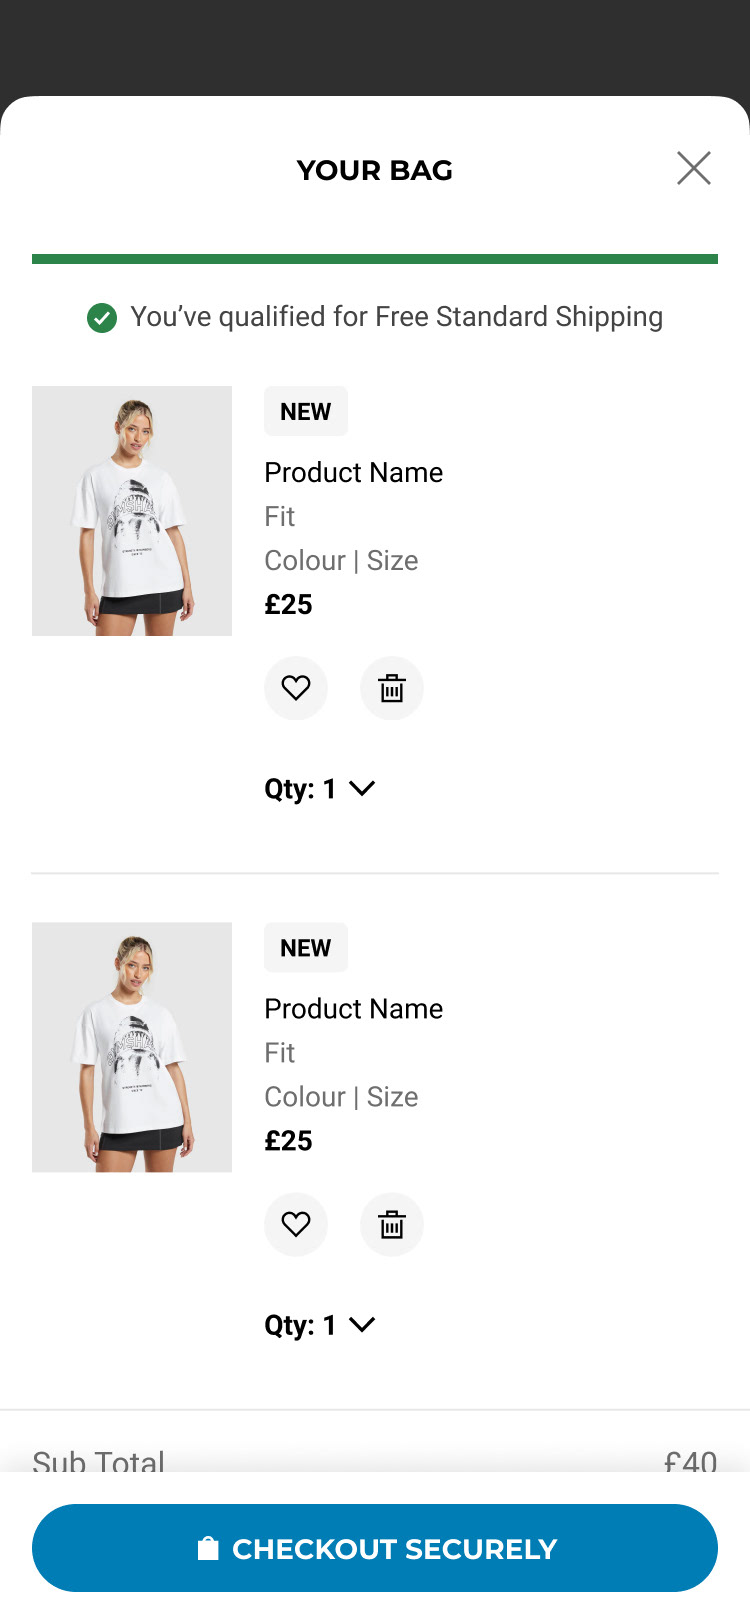Remove first product using trash icon
The width and height of the screenshot is (750, 1624).
(392, 688)
